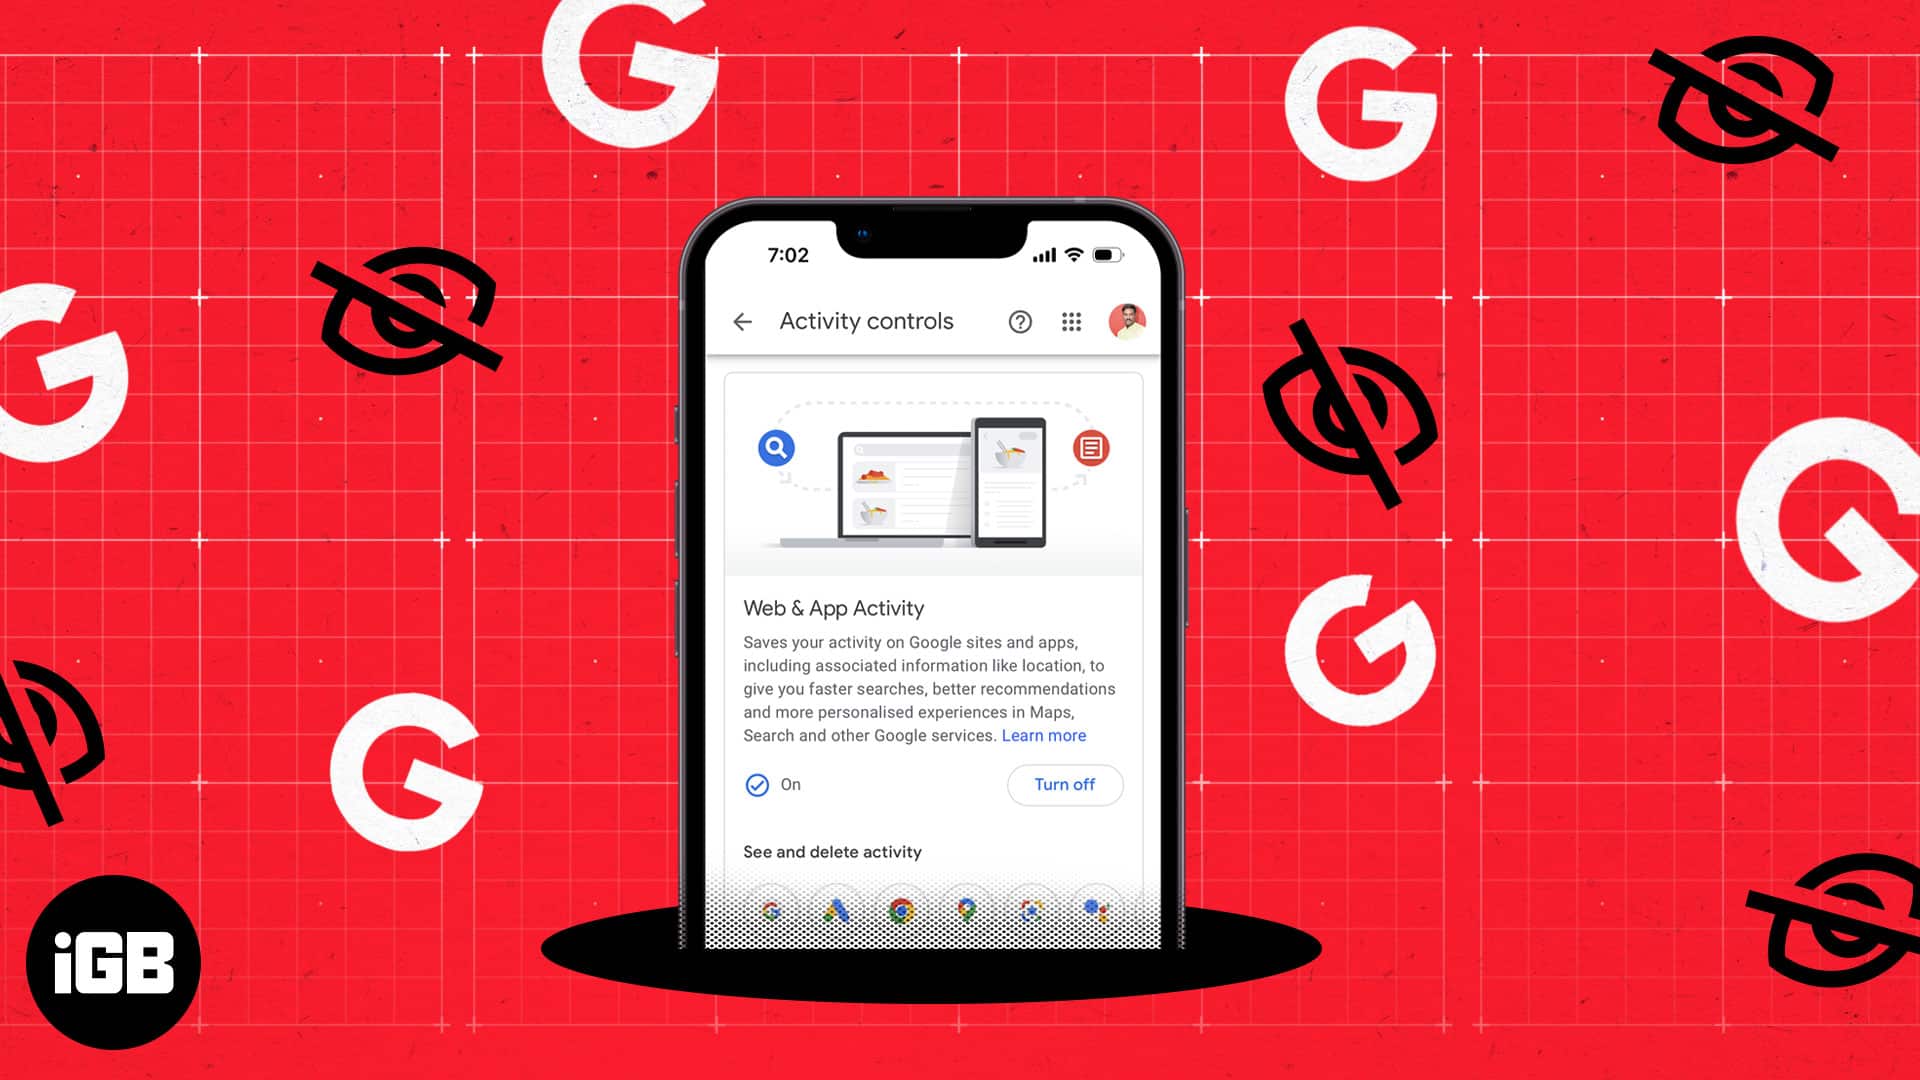Expand See and delete activity section
The width and height of the screenshot is (1920, 1080).
click(832, 852)
